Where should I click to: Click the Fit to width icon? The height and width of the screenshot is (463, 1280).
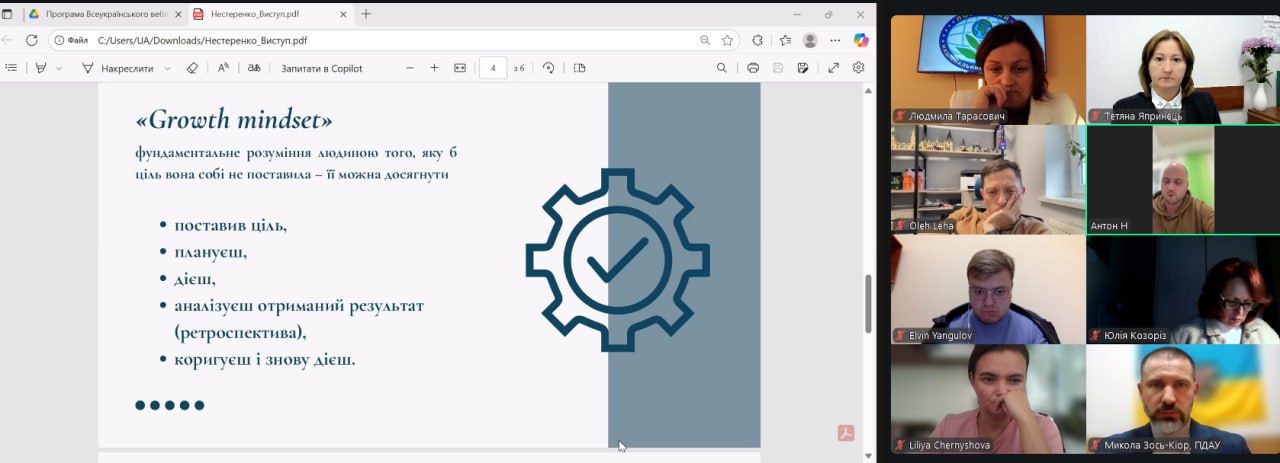click(460, 68)
